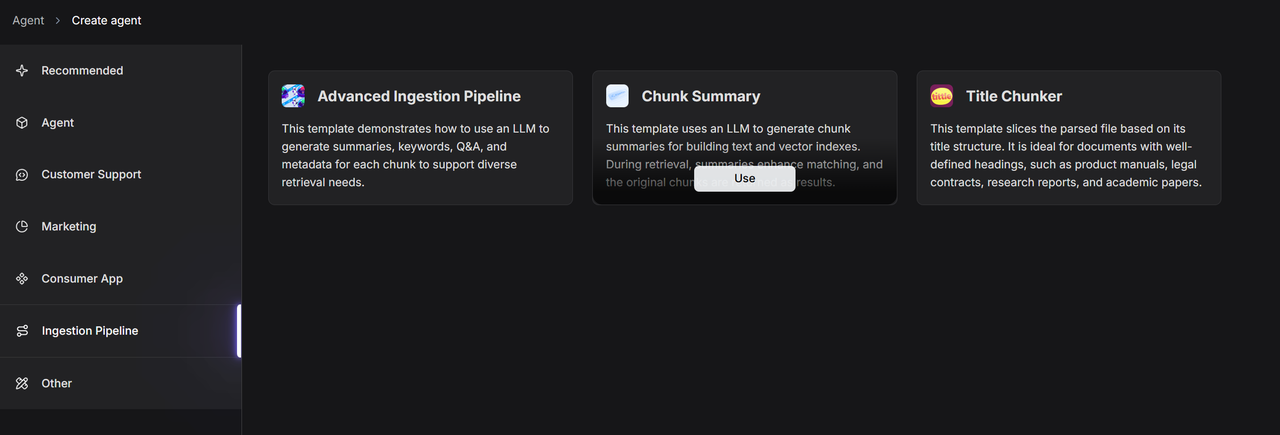Image resolution: width=1280 pixels, height=435 pixels.
Task: Click the Create agent breadcrumb text
Action: click(106, 20)
